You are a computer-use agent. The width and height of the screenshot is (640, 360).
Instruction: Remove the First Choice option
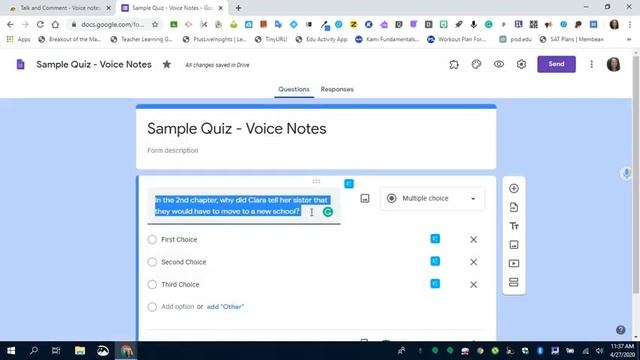pyautogui.click(x=473, y=240)
